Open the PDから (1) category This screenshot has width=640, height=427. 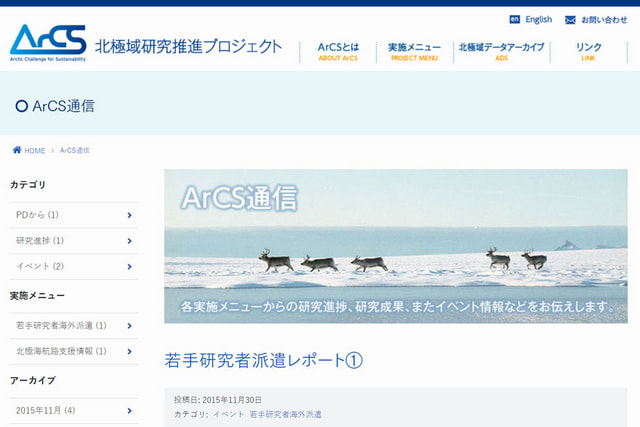pos(37,215)
